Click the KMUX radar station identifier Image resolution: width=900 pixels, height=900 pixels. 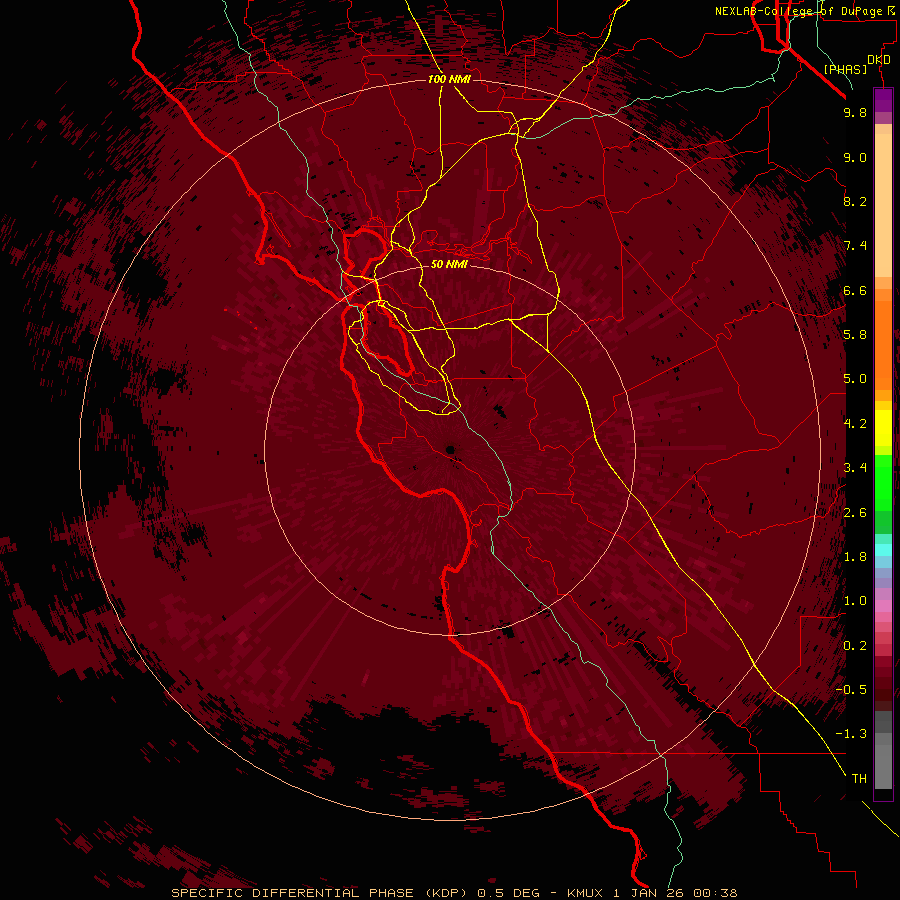[585, 893]
